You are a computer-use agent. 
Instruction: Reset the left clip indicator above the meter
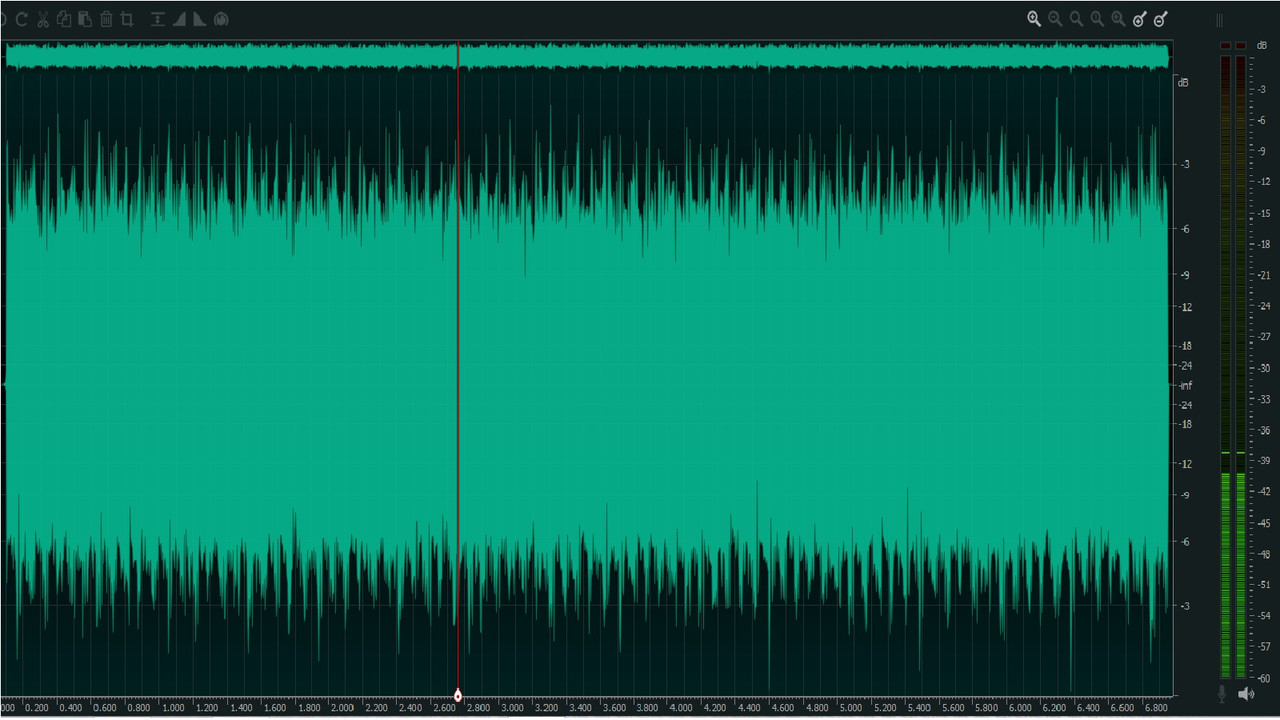tap(1225, 45)
